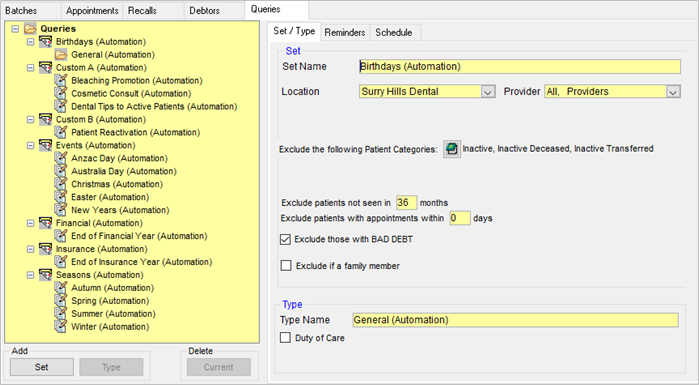The image size is (699, 385).
Task: Open the Schedule tab
Action: point(394,33)
